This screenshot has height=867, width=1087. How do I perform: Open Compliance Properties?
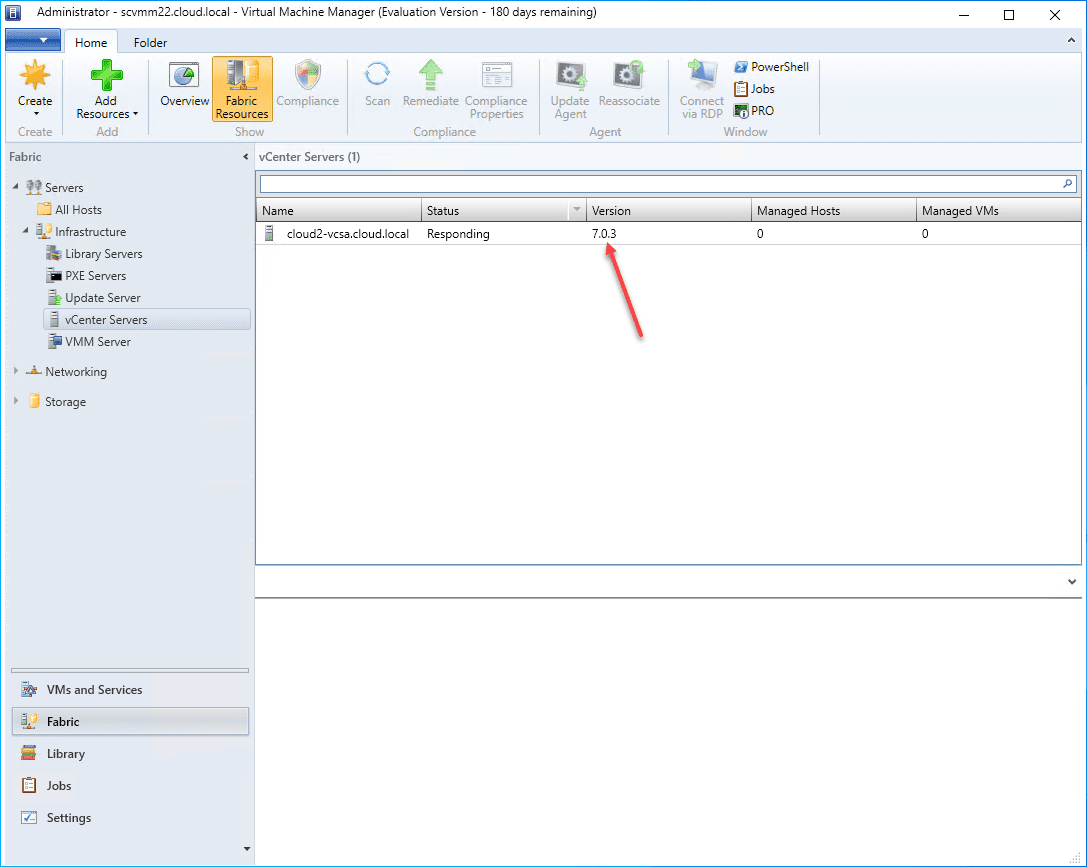click(x=496, y=89)
